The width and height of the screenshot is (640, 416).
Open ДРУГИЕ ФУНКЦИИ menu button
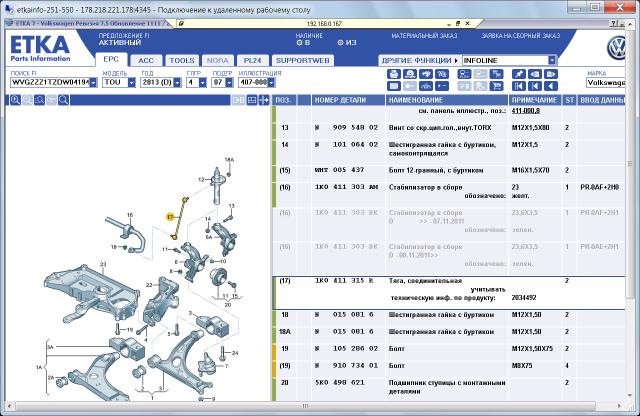(x=420, y=60)
